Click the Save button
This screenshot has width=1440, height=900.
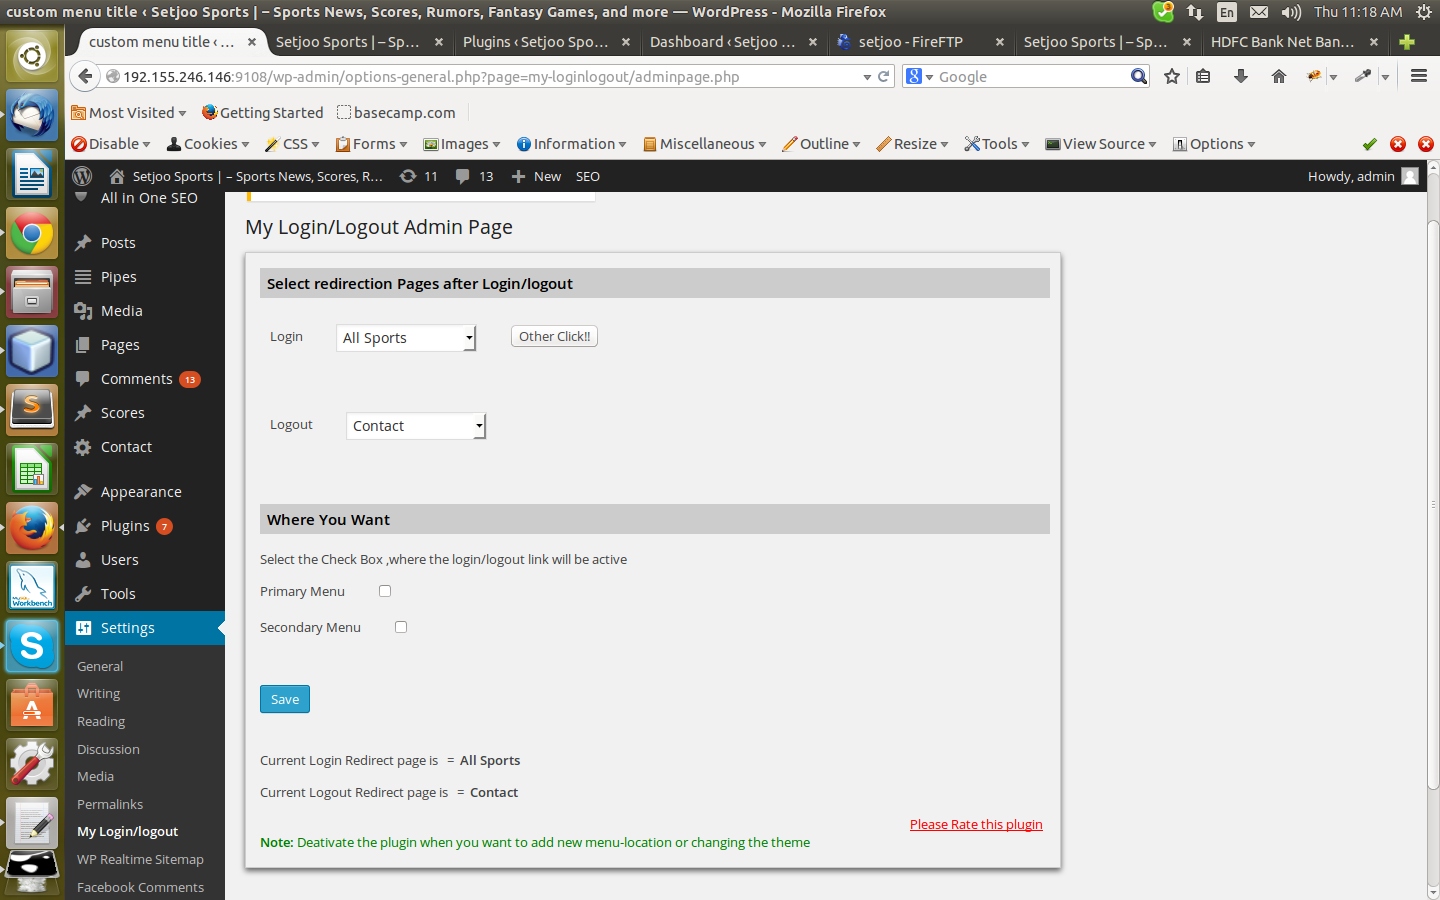[285, 699]
